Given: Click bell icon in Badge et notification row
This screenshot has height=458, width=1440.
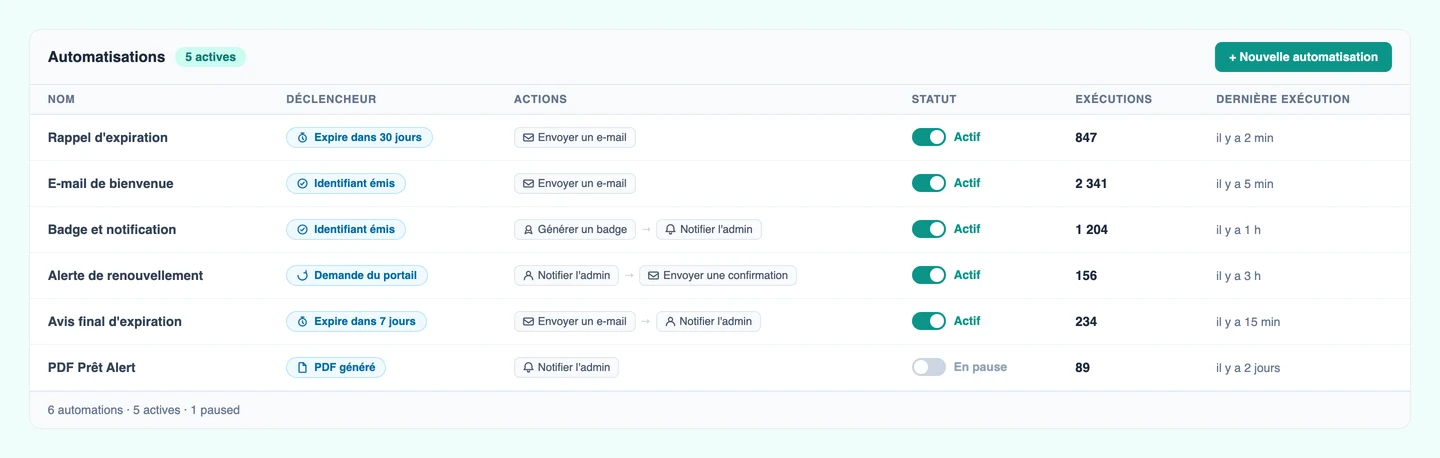Looking at the screenshot, I should tap(671, 230).
